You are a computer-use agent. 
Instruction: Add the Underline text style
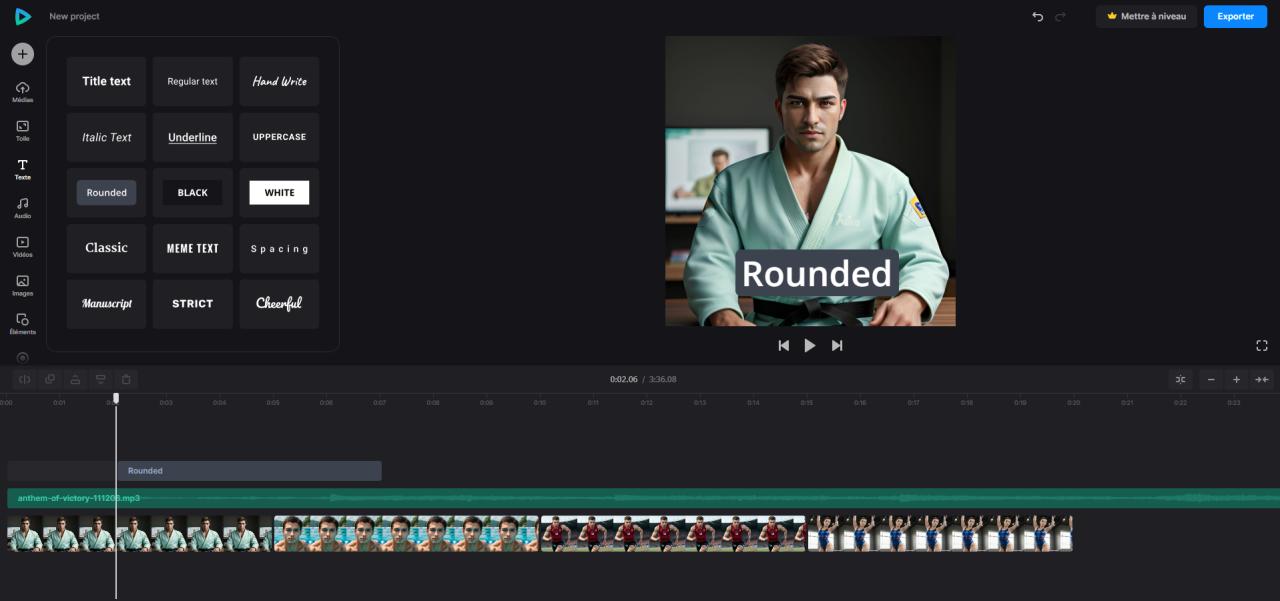pyautogui.click(x=192, y=137)
